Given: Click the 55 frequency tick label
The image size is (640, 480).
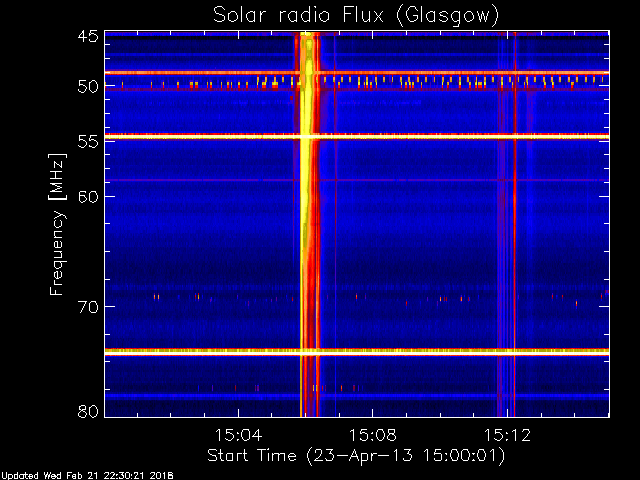Looking at the screenshot, I should click(x=88, y=142).
